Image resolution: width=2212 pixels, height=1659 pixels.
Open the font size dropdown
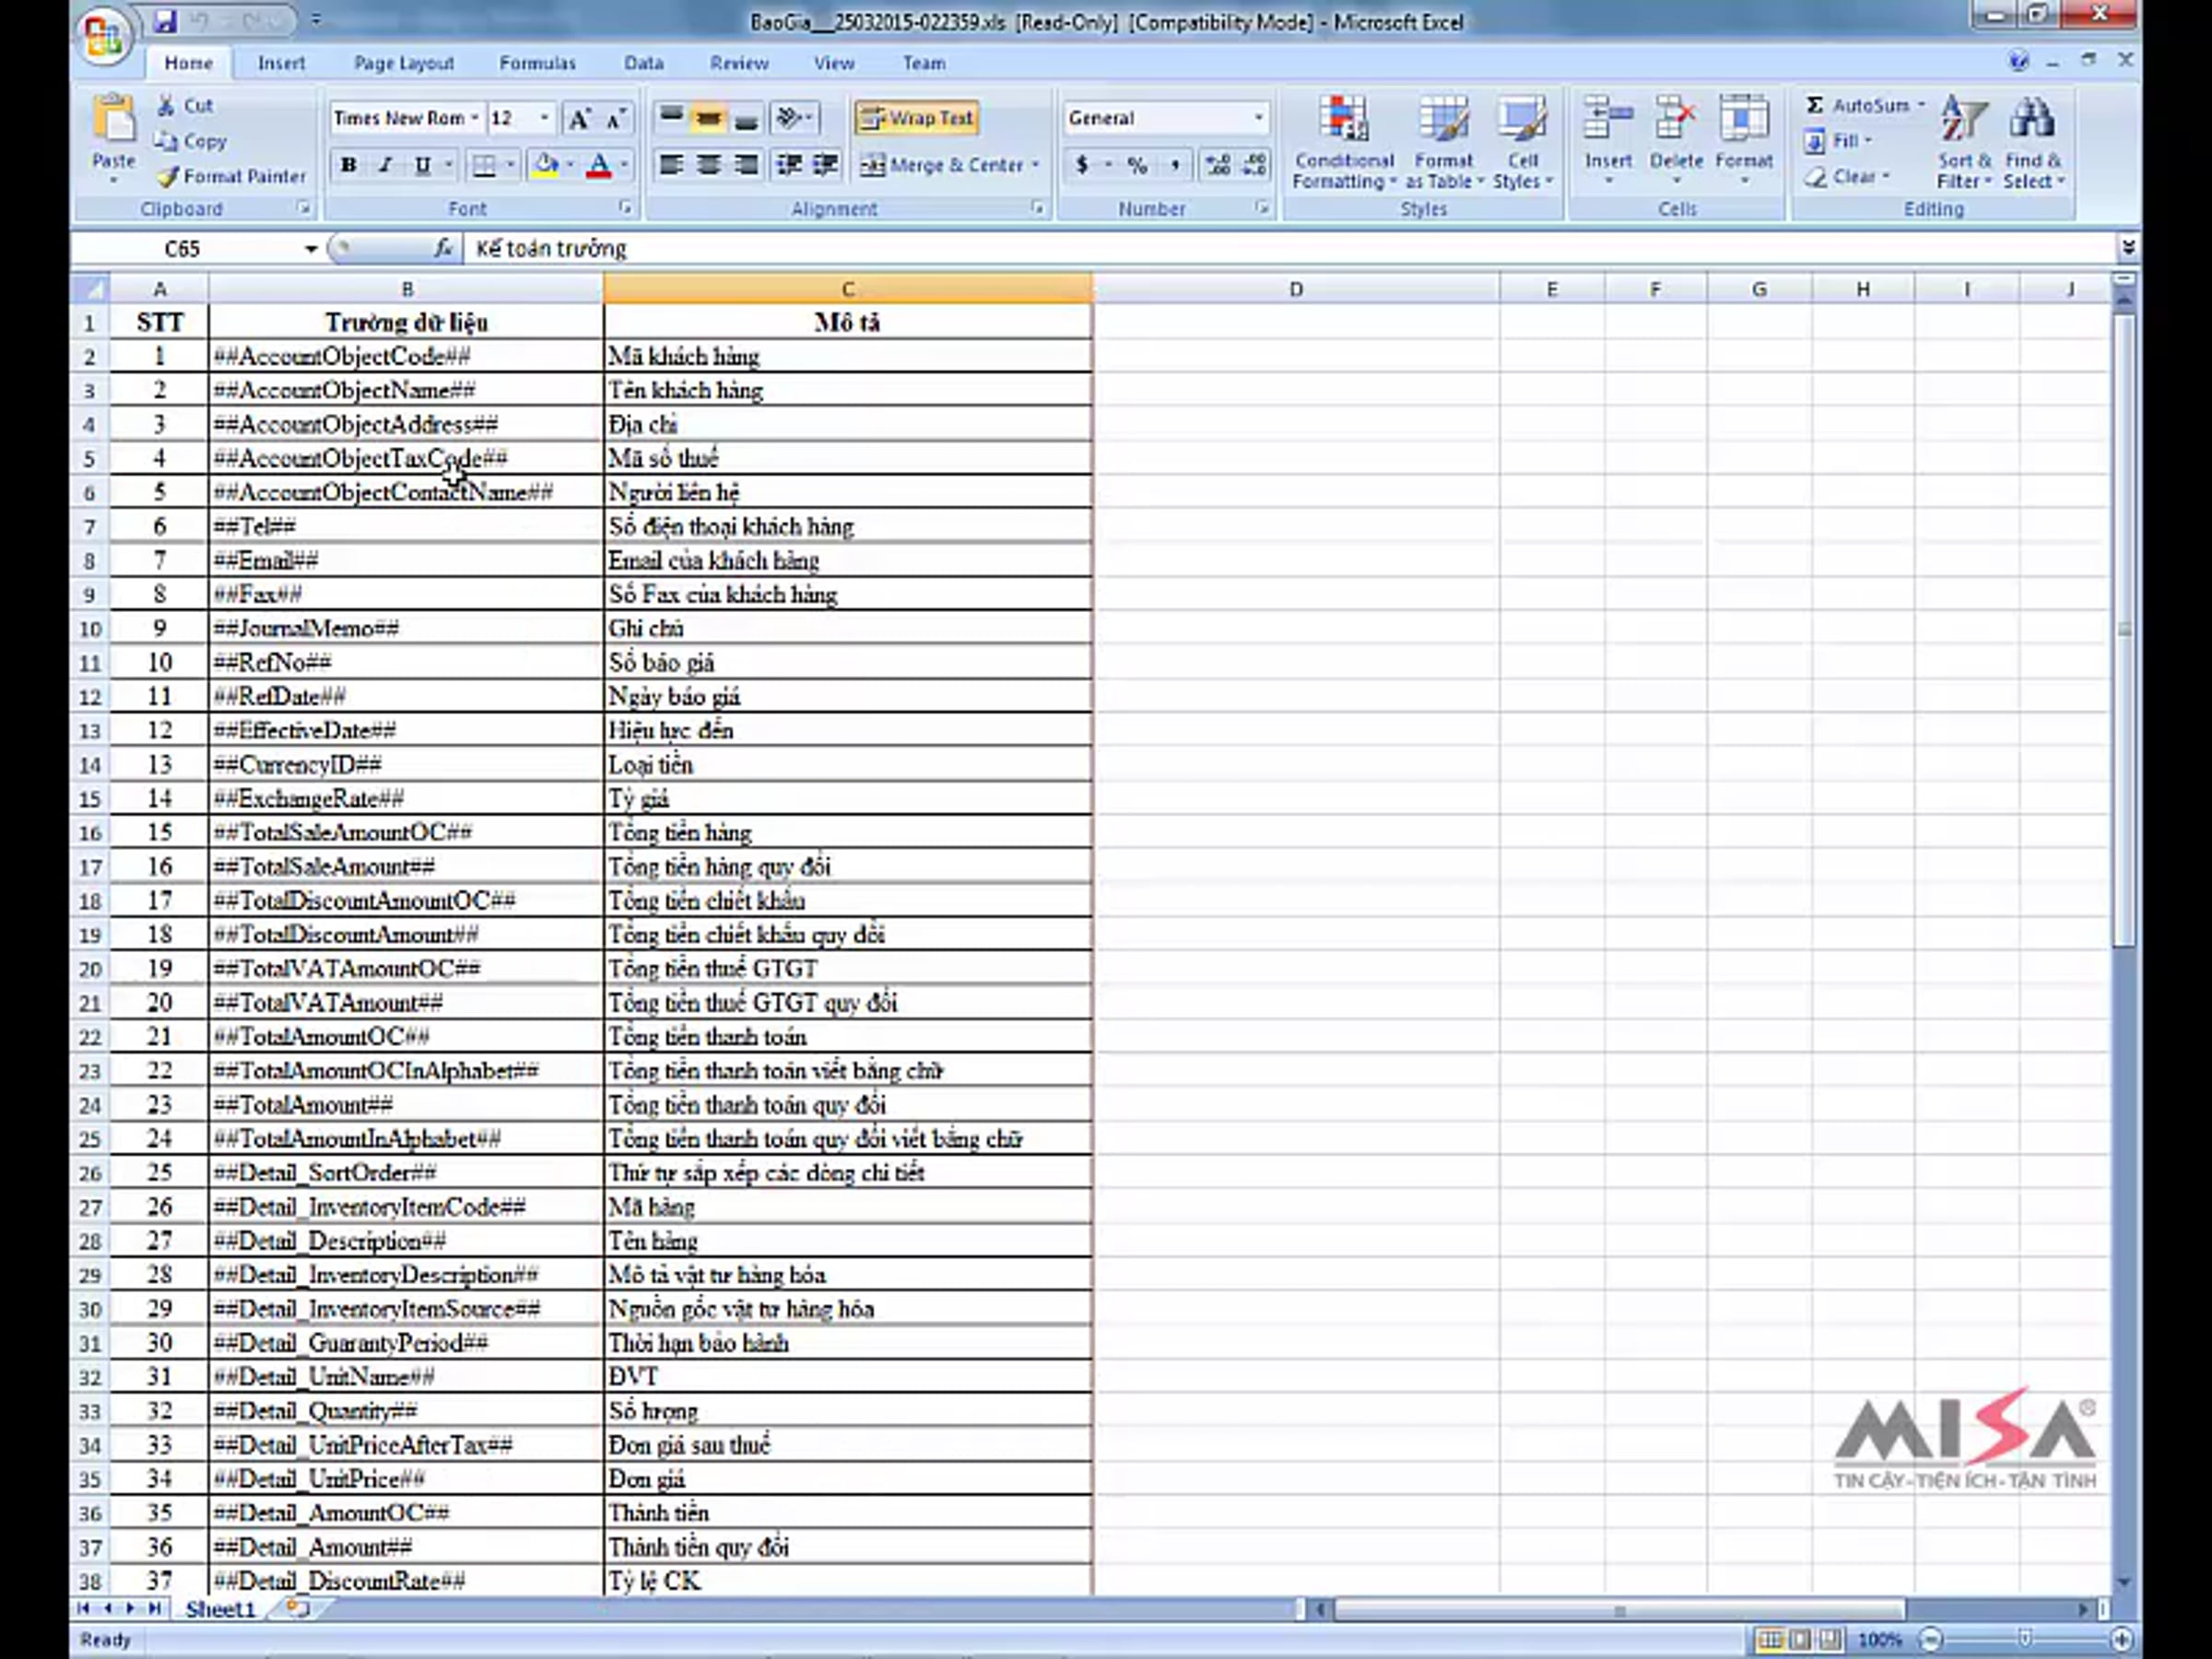[544, 119]
